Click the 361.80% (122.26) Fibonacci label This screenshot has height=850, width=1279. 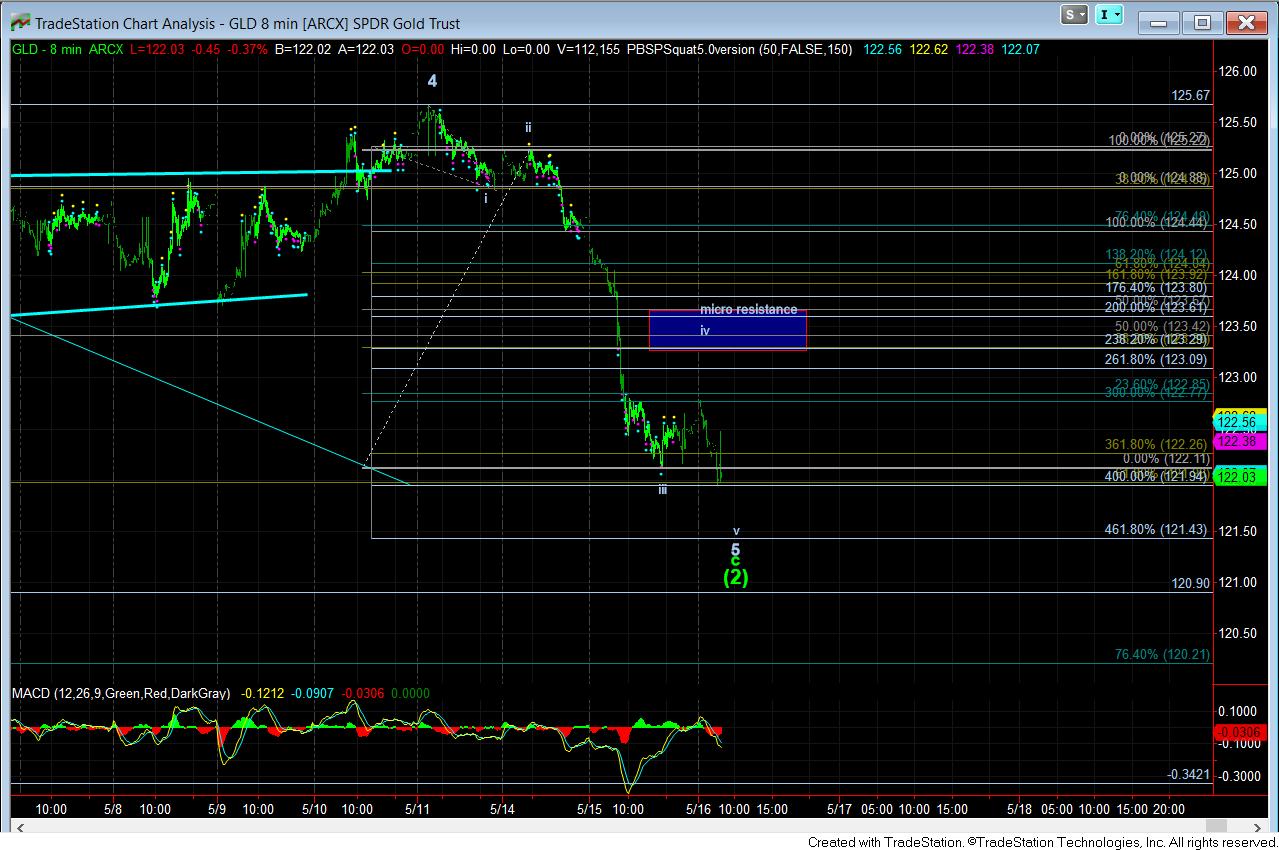coord(1157,444)
